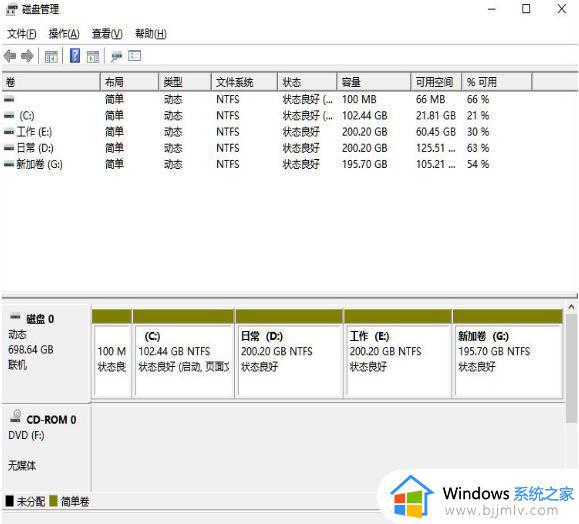This screenshot has width=579, height=524.
Task: Click the 21.81 GB free space cell
Action: click(x=436, y=116)
